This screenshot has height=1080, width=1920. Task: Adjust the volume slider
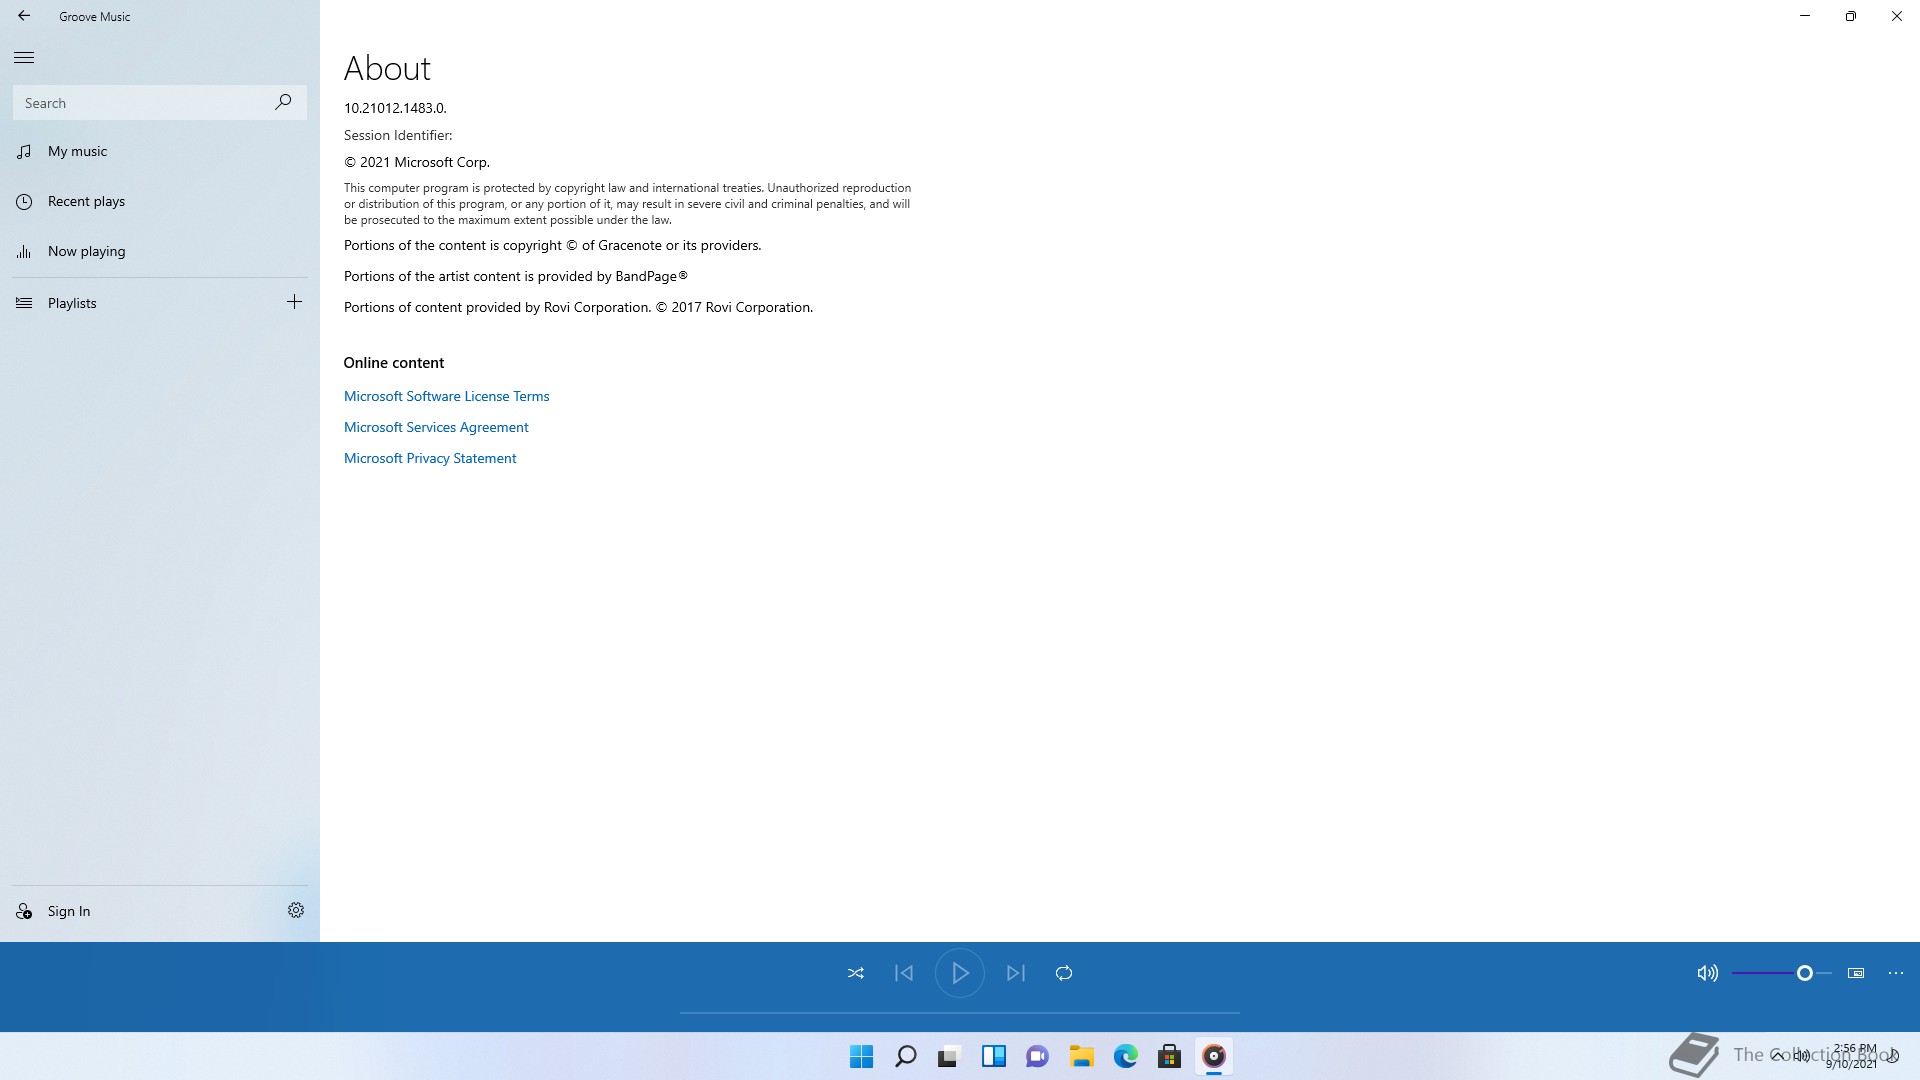click(x=1804, y=973)
